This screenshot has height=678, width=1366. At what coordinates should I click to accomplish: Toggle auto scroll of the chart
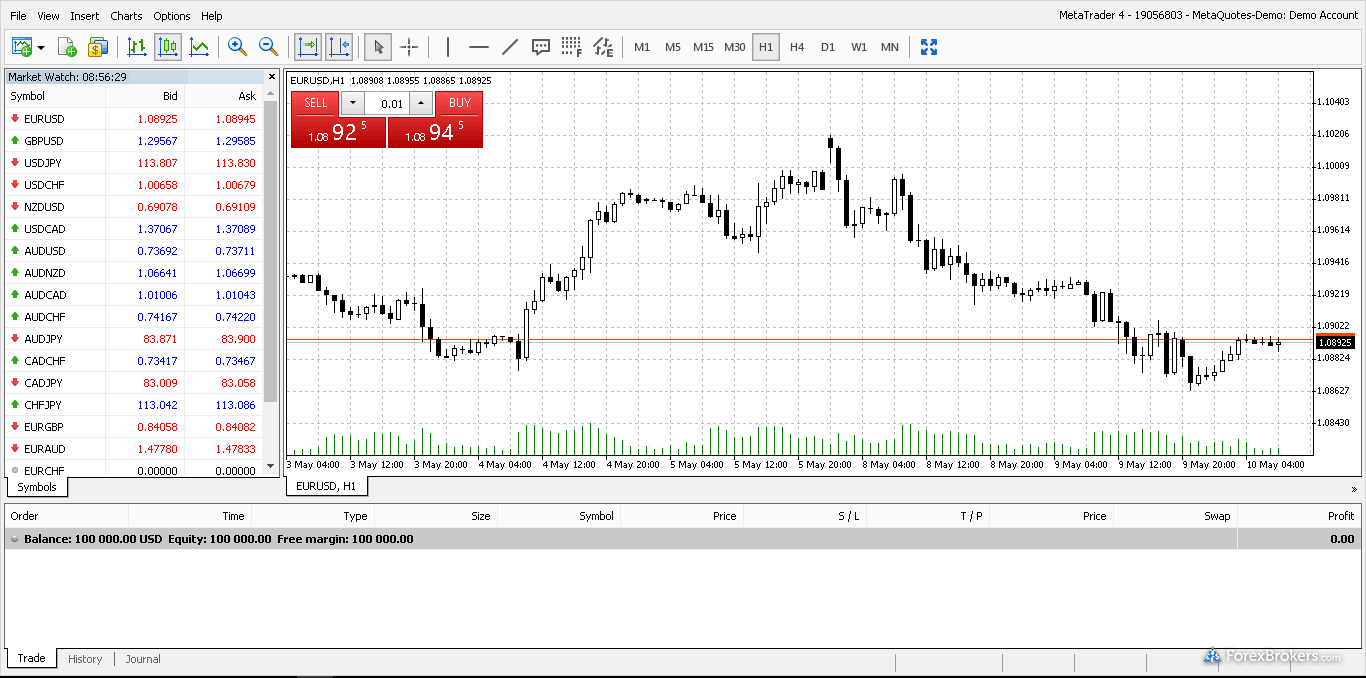pos(309,46)
